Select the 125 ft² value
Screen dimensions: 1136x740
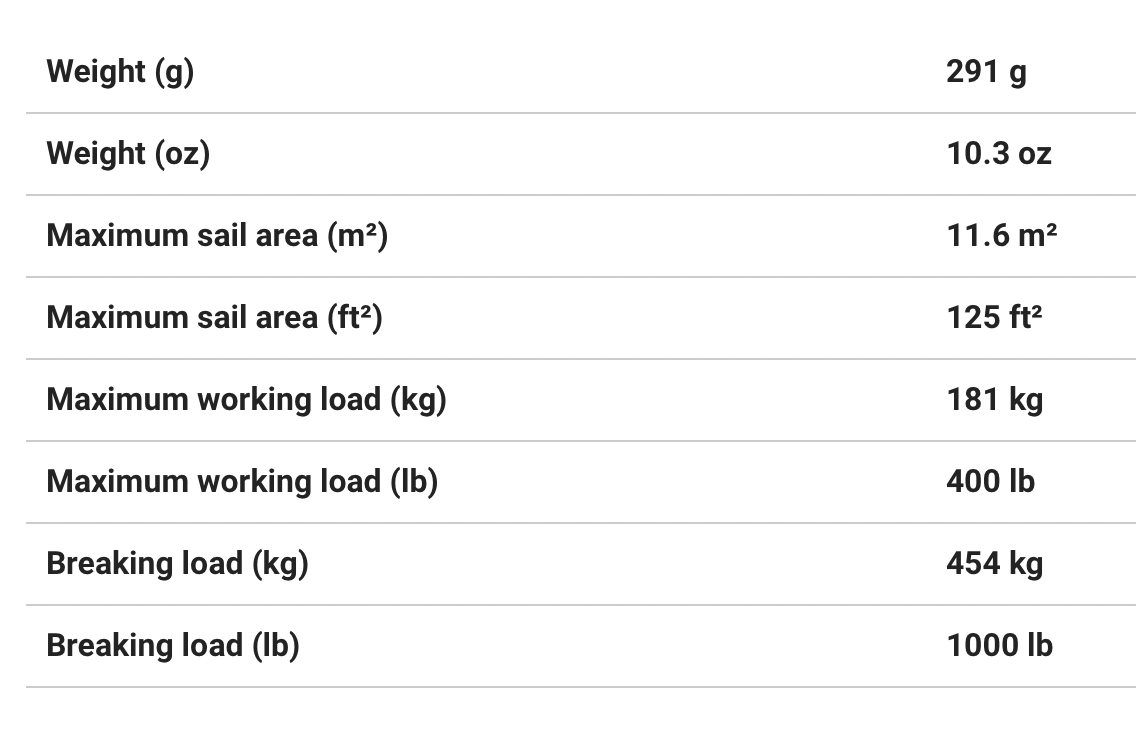pos(994,318)
